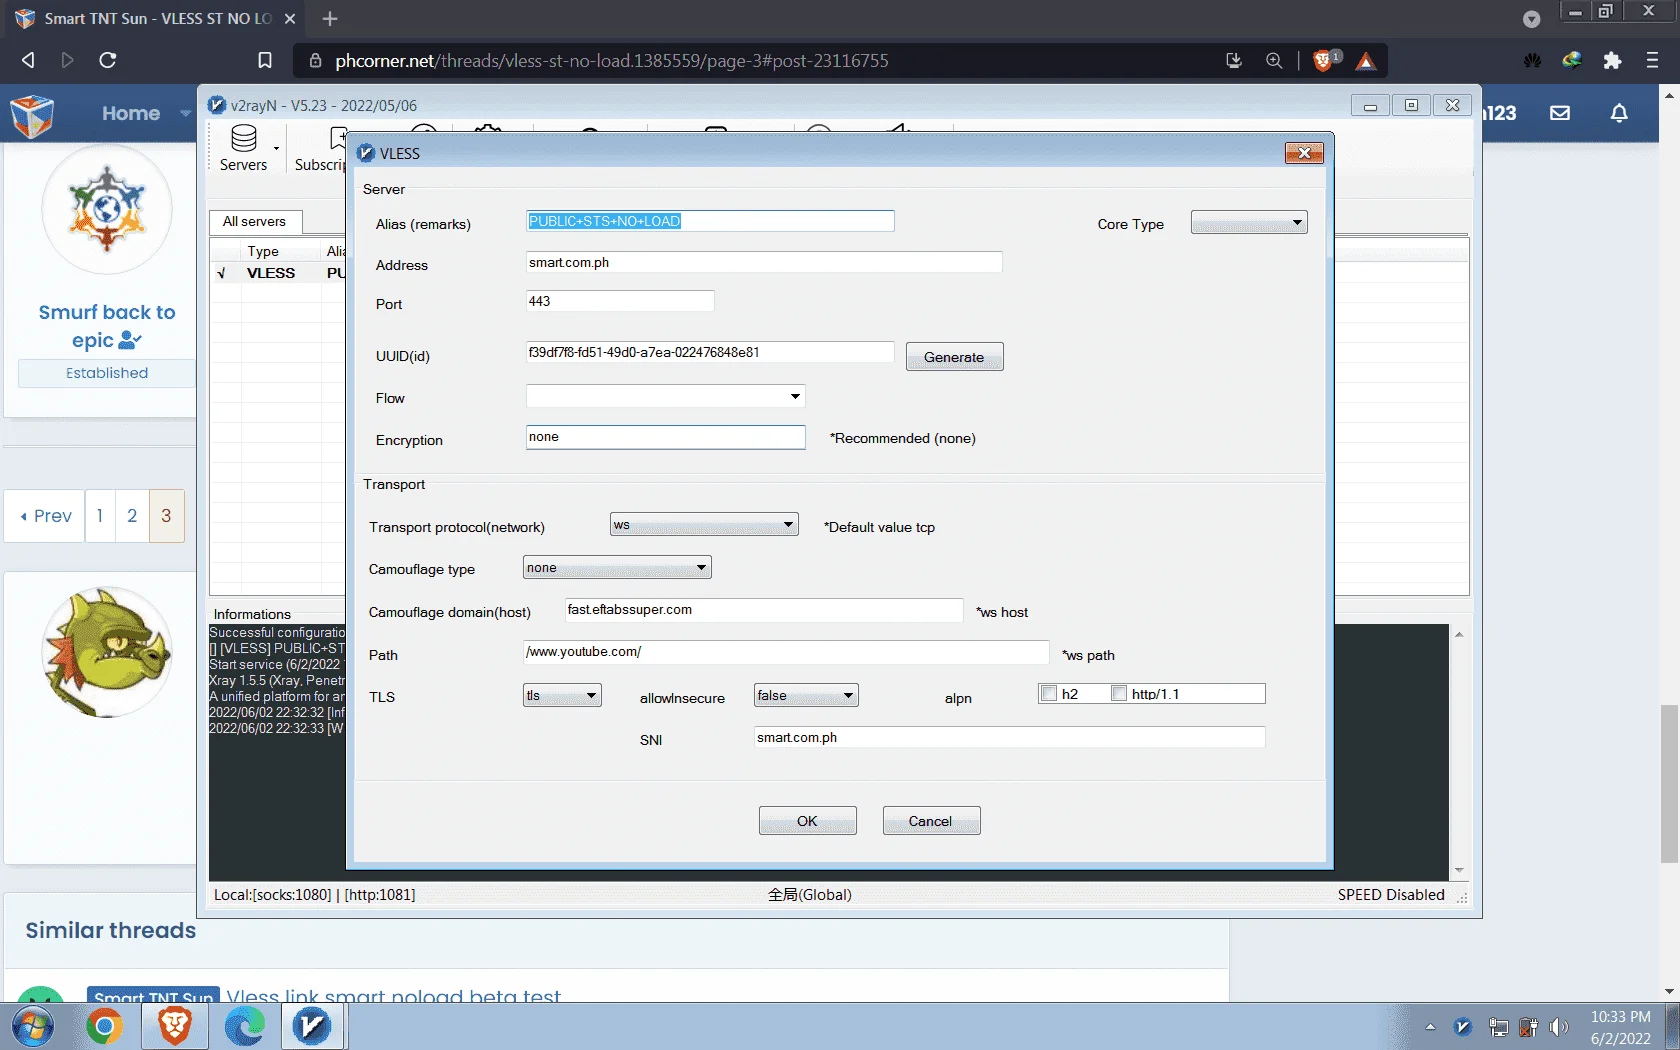Confirm the VLESS dialog with OK

[807, 821]
